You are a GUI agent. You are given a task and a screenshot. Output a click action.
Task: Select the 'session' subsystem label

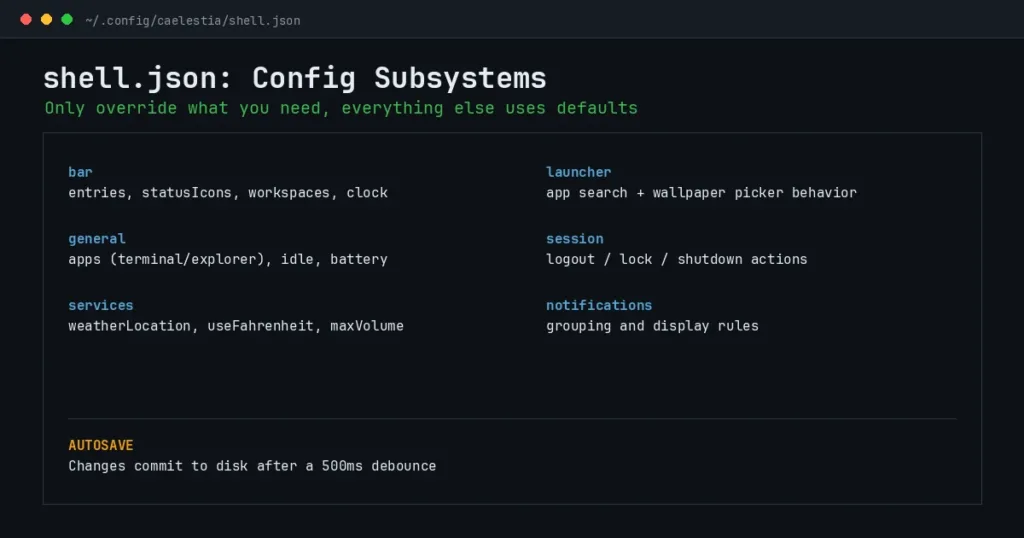click(575, 238)
